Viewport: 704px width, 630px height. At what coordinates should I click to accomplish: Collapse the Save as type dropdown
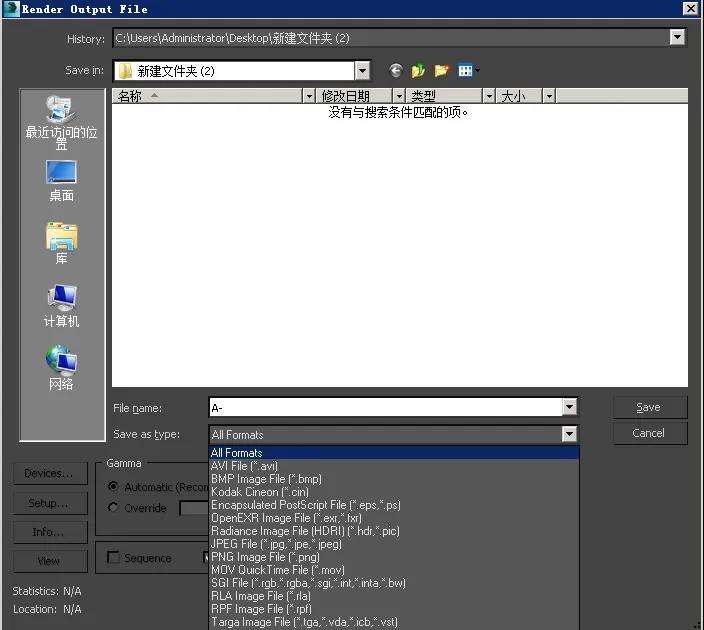point(569,434)
